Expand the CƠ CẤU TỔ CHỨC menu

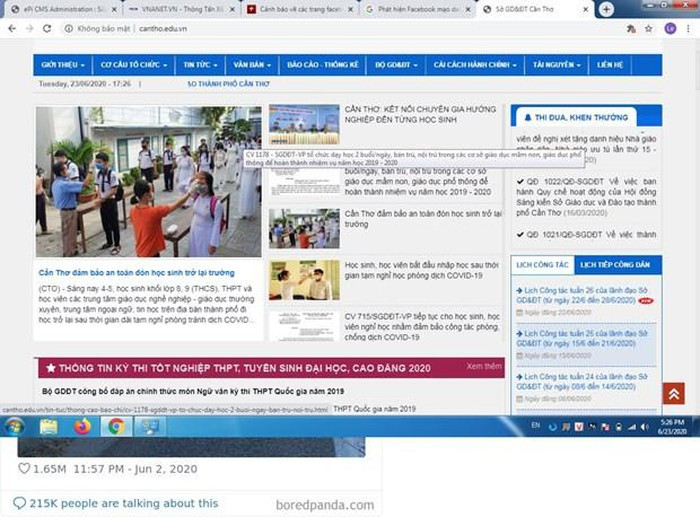(135, 64)
